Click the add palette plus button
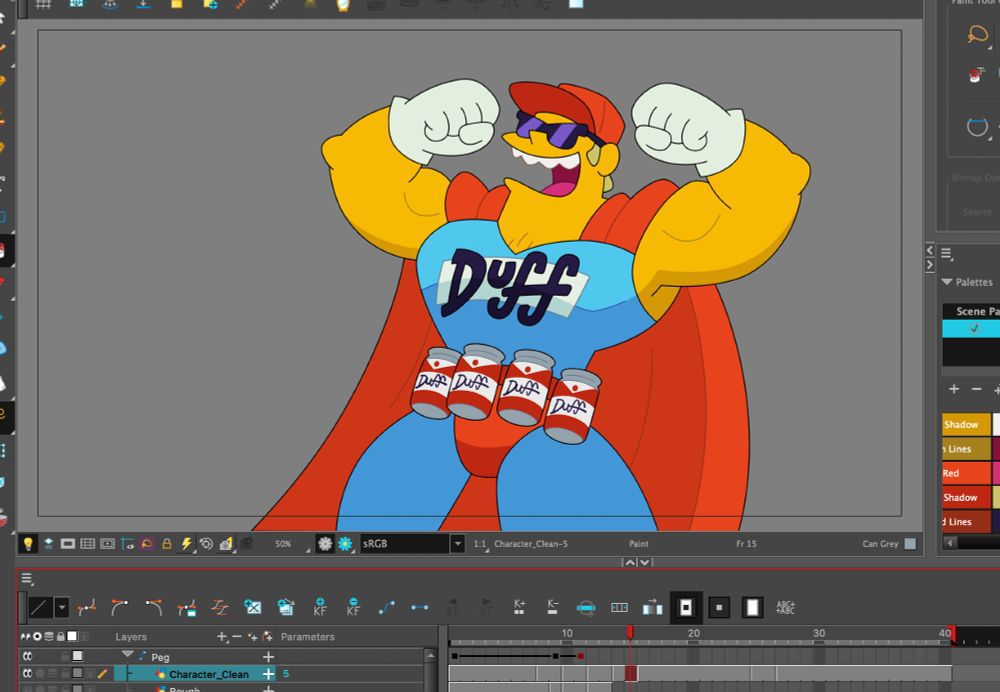The width and height of the screenshot is (1000, 692). coord(953,389)
